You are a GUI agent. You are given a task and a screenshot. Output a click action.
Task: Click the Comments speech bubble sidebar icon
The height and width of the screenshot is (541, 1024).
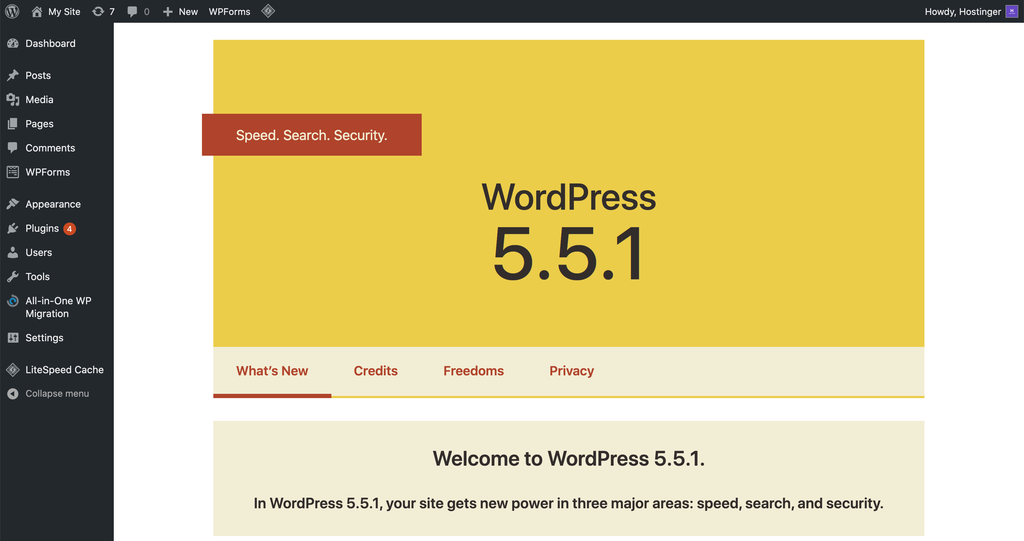click(12, 148)
